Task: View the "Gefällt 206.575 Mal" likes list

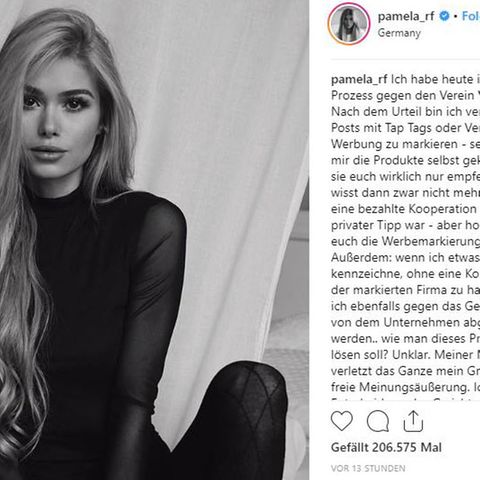Action: [x=386, y=447]
